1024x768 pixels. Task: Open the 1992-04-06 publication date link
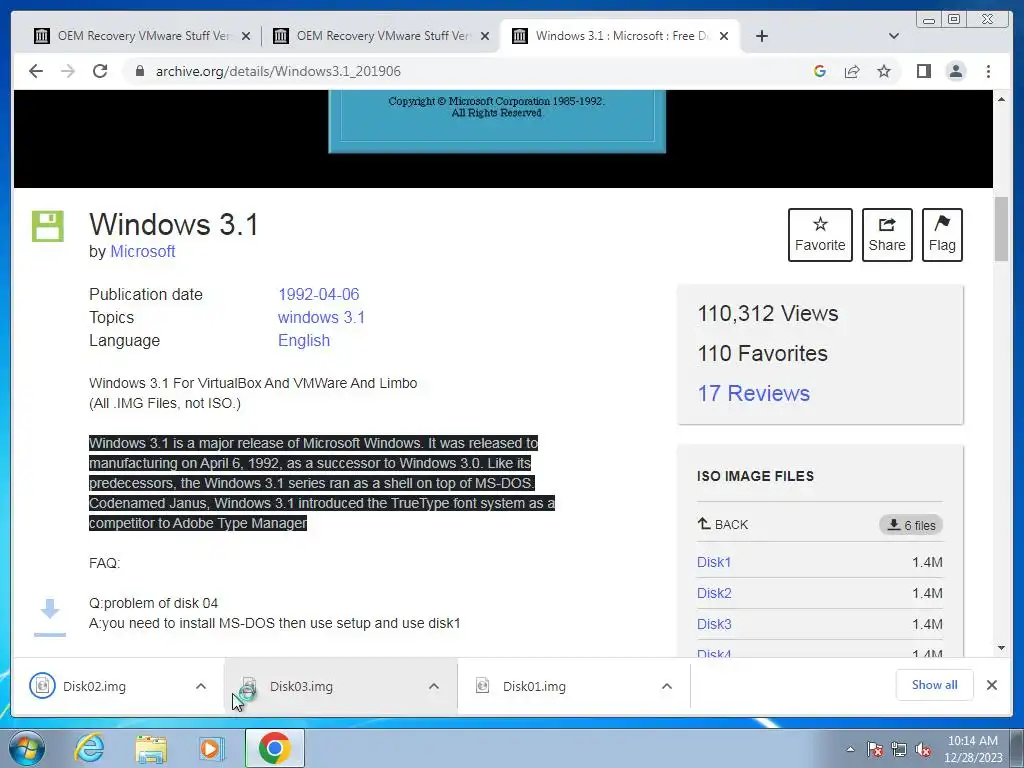pyautogui.click(x=319, y=295)
